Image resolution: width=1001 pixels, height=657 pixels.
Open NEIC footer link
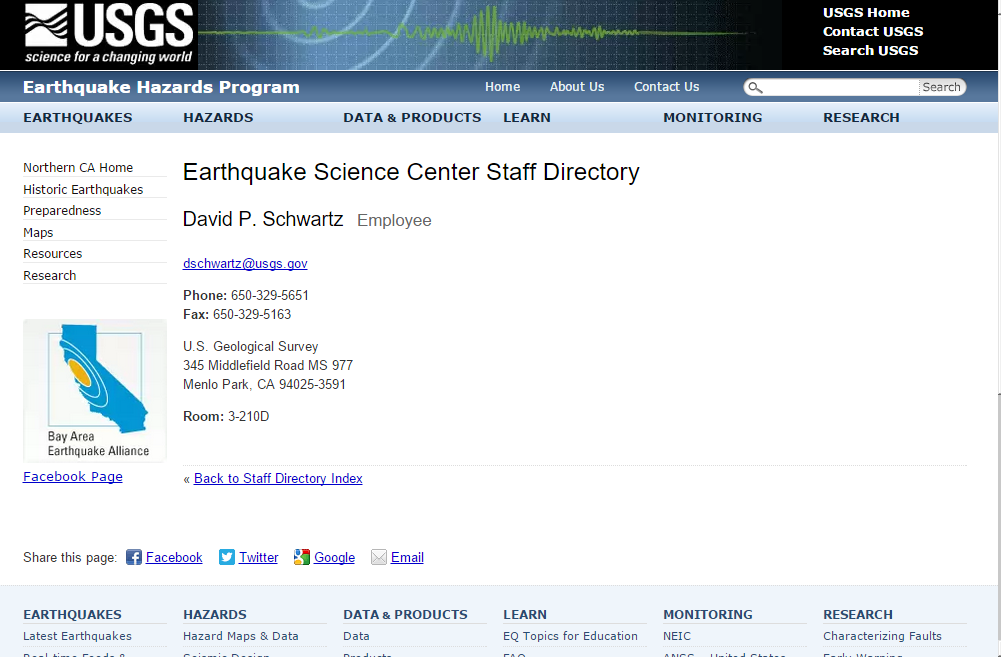(x=677, y=637)
